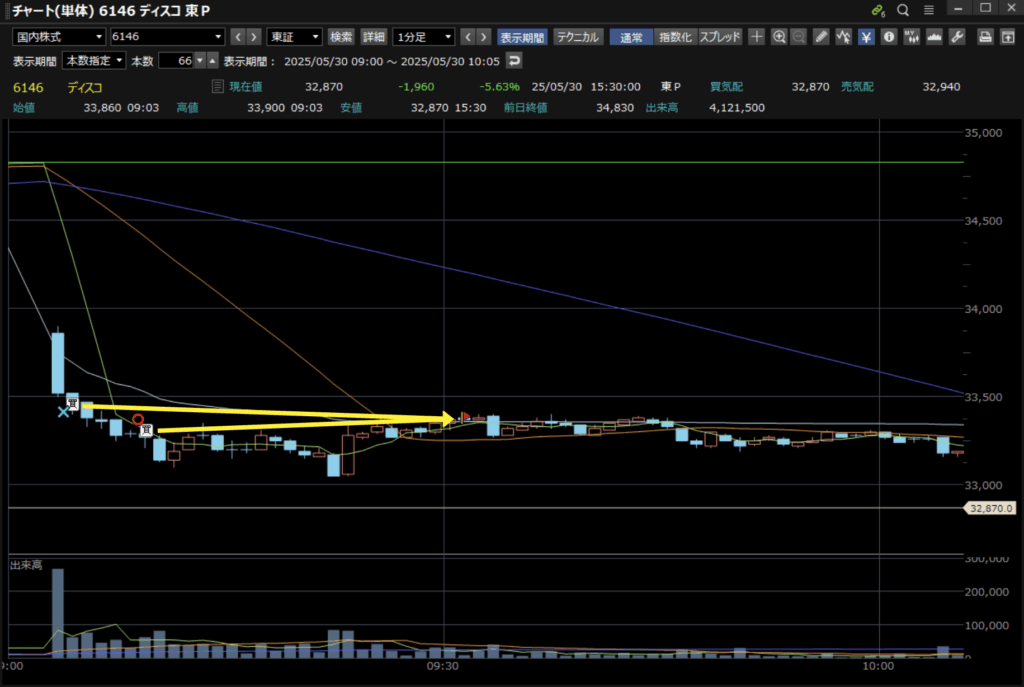The width and height of the screenshot is (1024, 687).
Task: Click the 買気配 label
Action: pyautogui.click(x=726, y=87)
